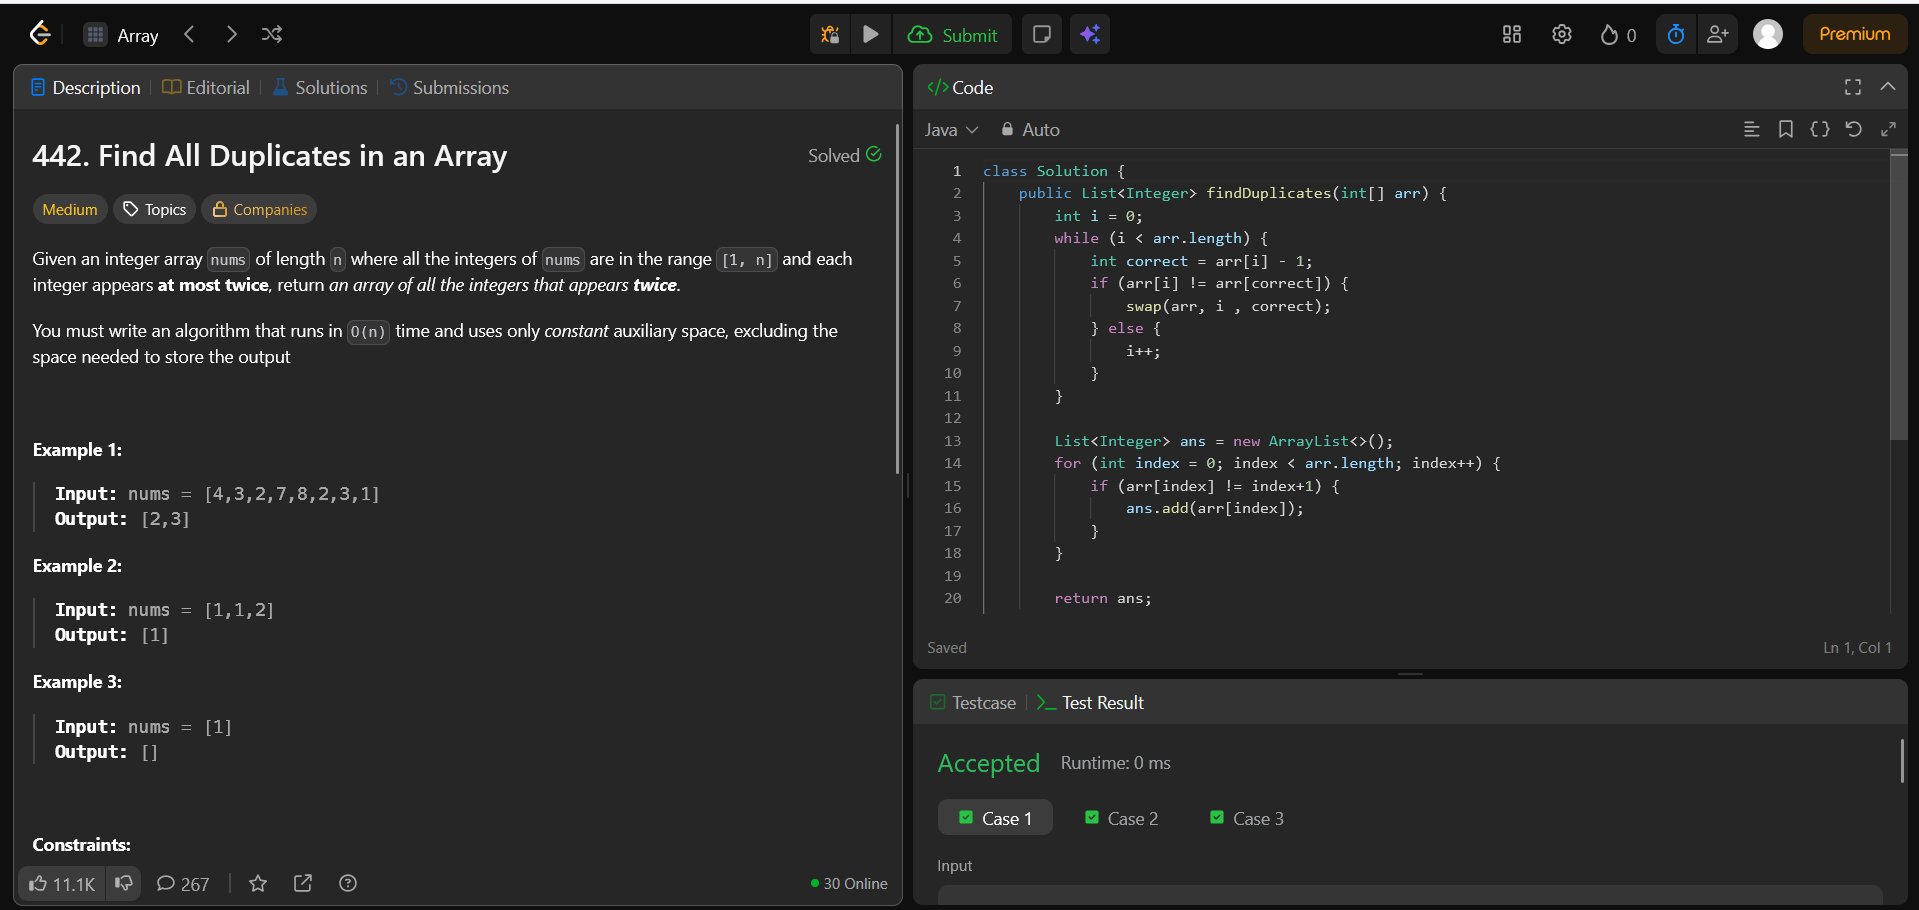Toggle the thumbs down dislike button
1919x910 pixels.
click(x=124, y=883)
